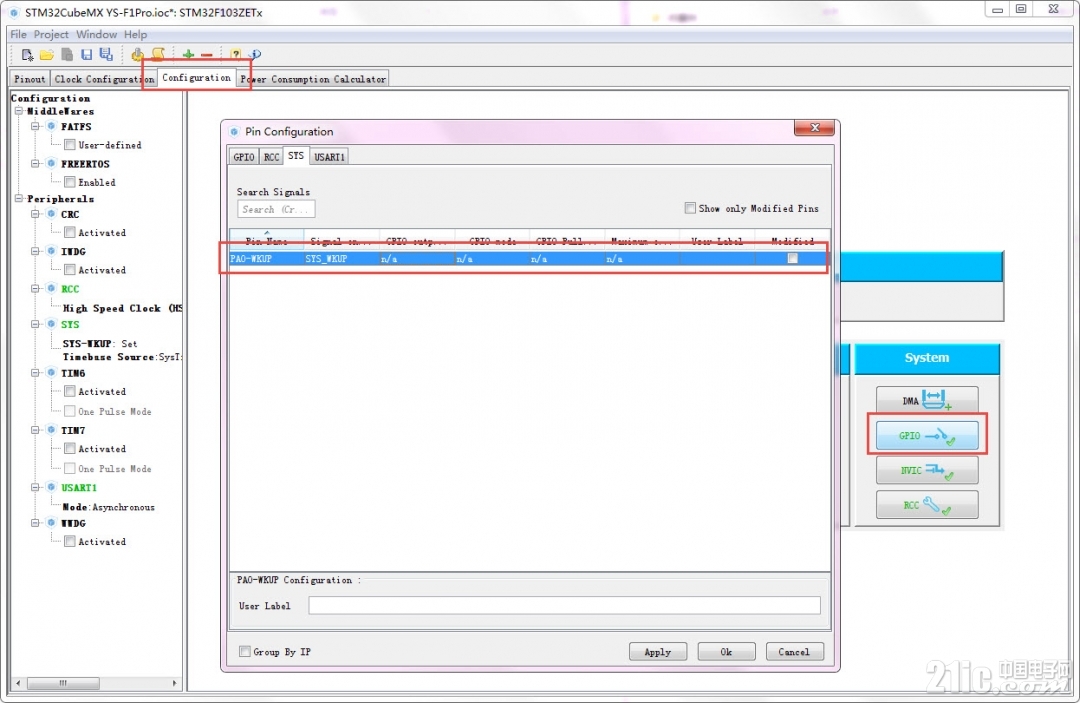Close the Pin Configuration dialog
Image resolution: width=1080 pixels, height=703 pixels.
click(814, 127)
